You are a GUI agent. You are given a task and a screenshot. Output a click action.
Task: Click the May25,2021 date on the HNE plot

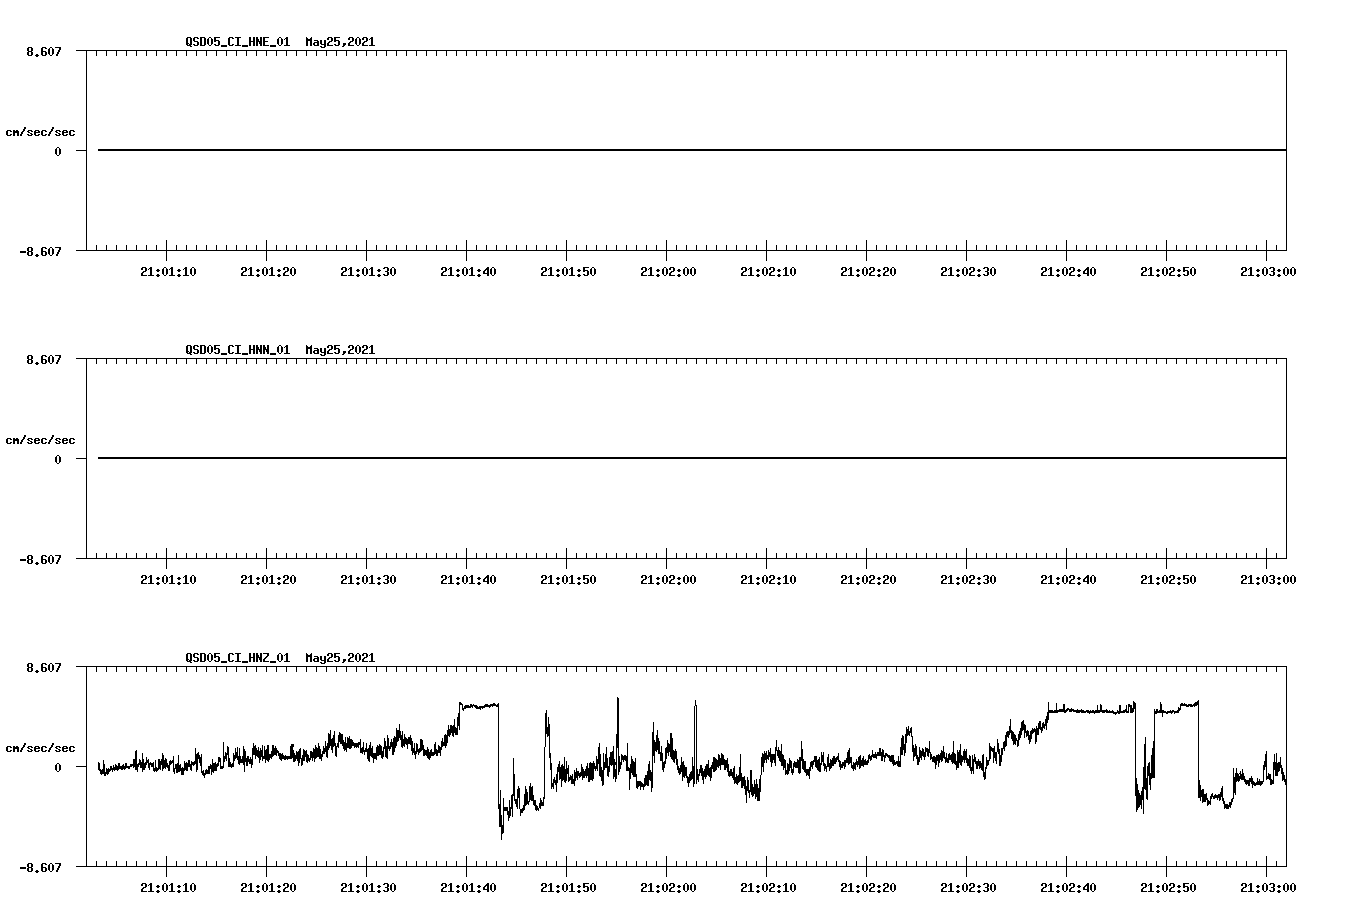coord(339,43)
